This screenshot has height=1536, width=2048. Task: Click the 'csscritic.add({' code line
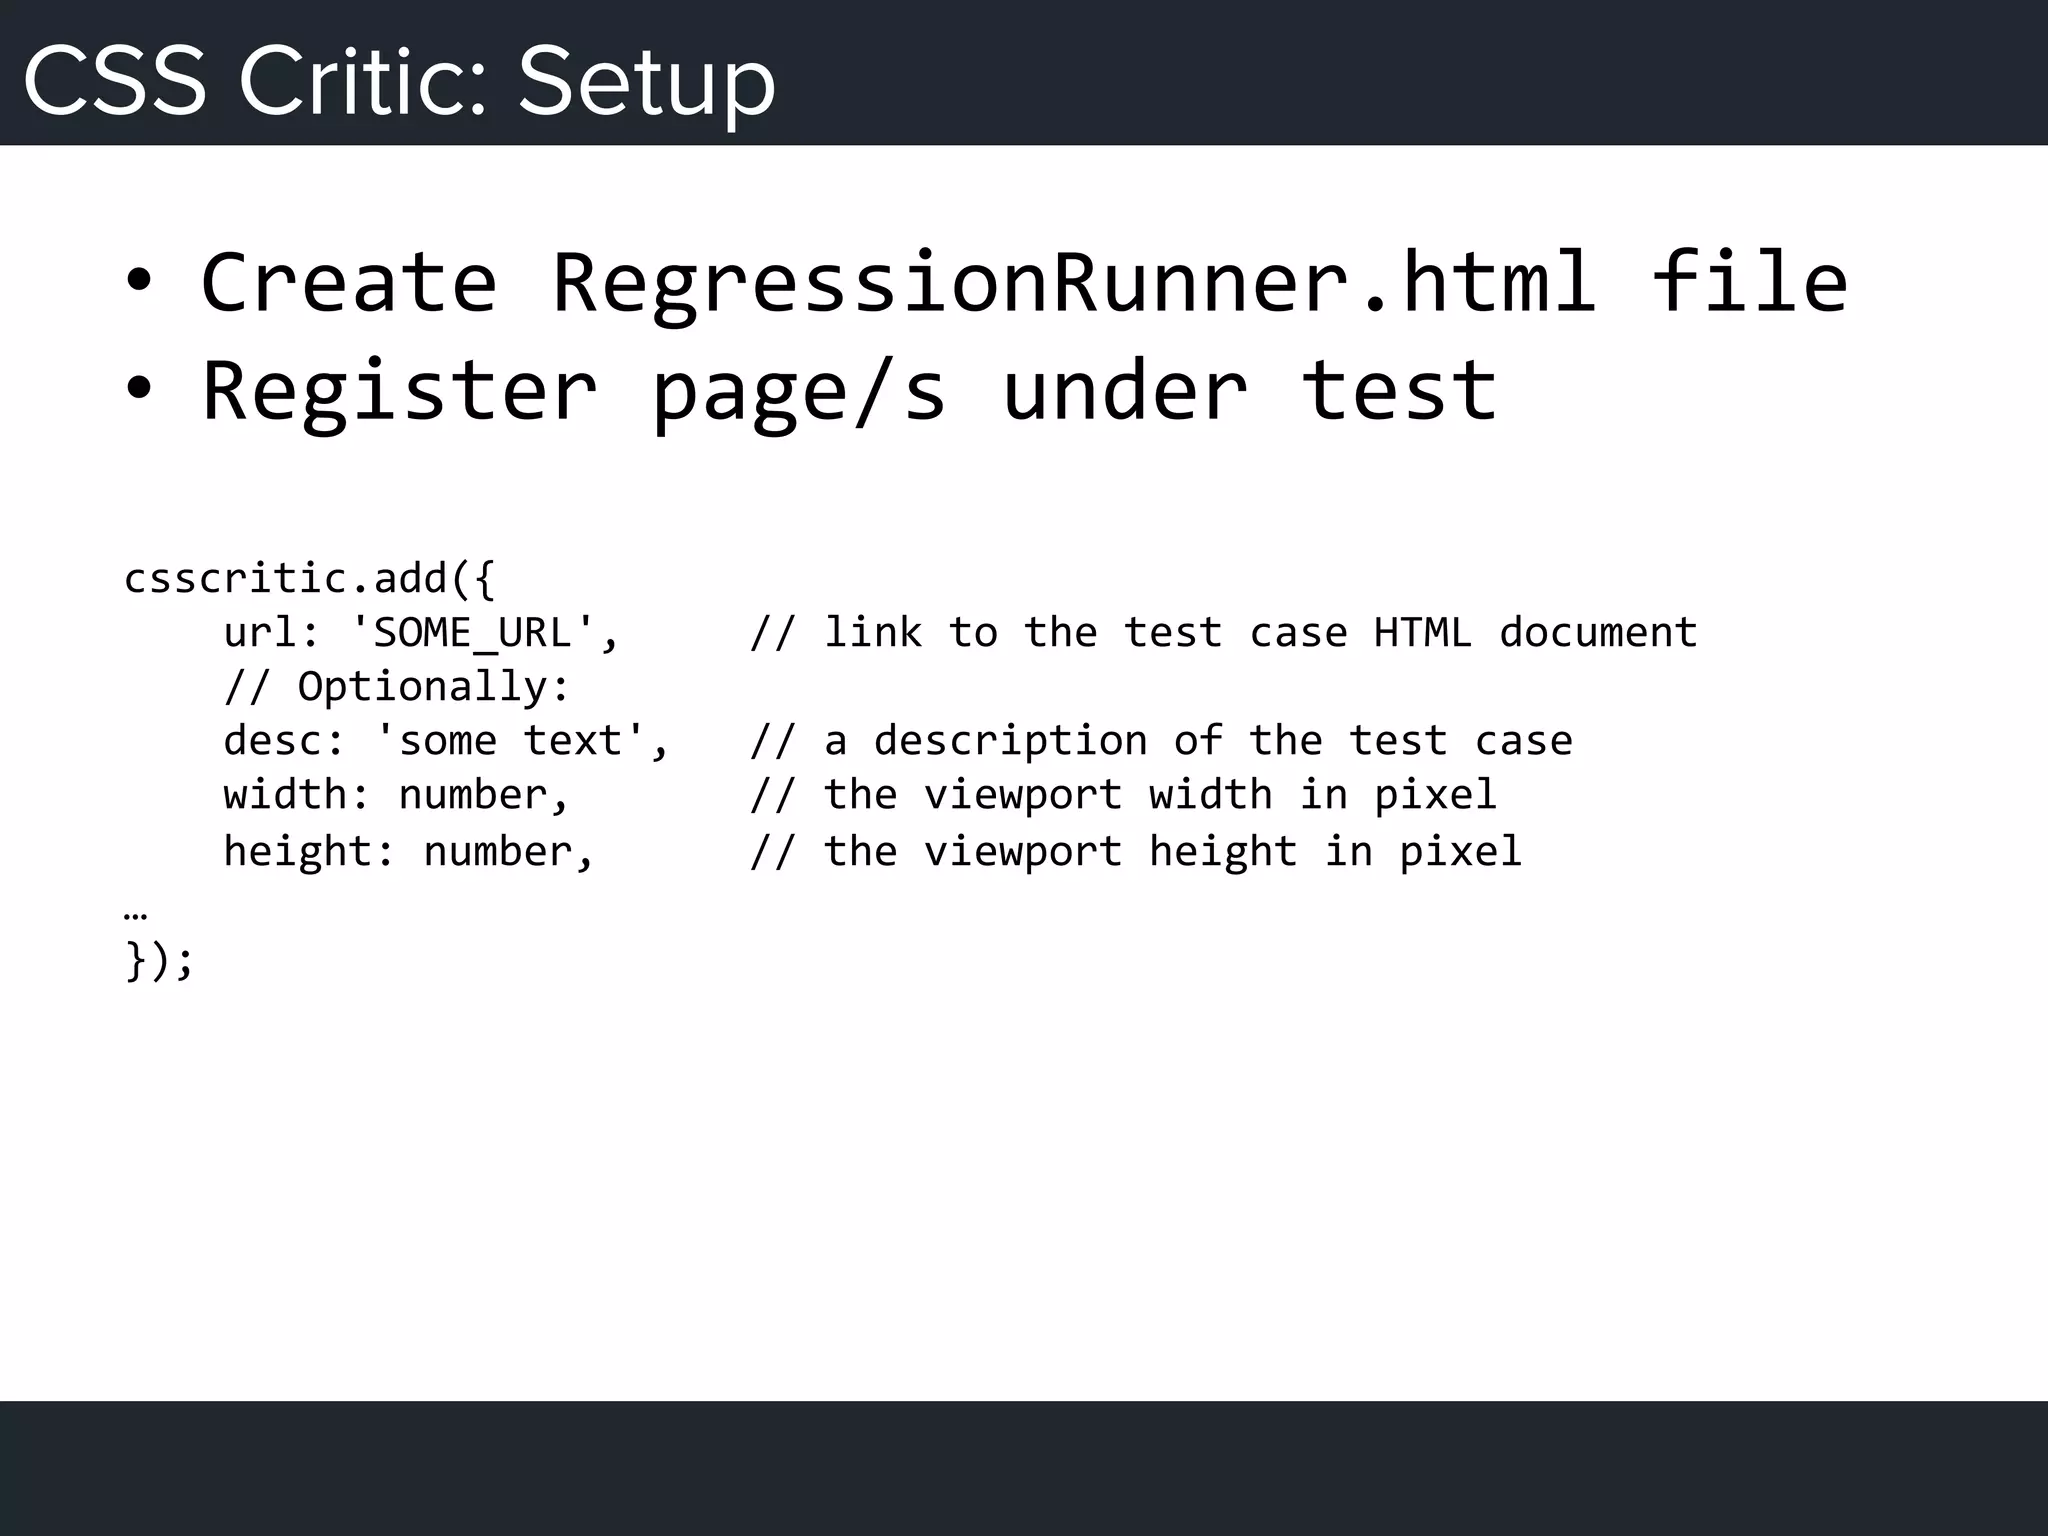[309, 578]
